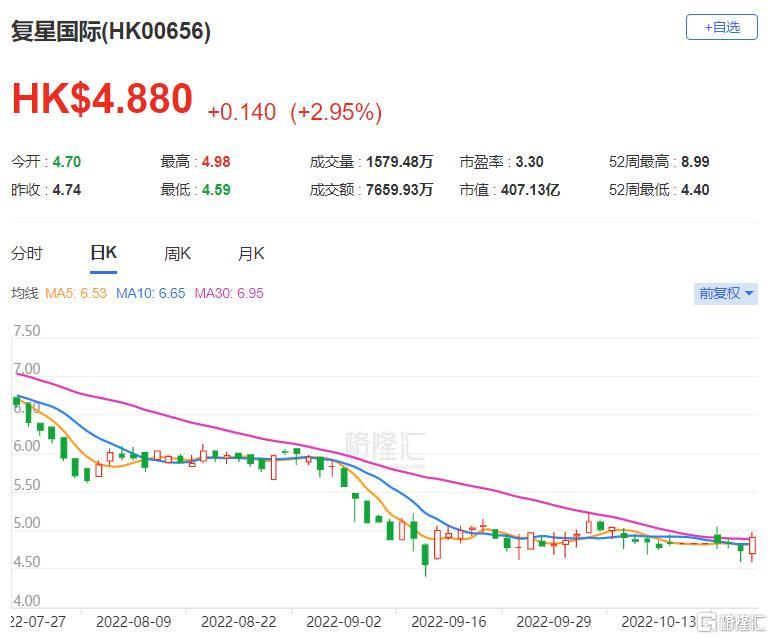Click the MA5: 6.53 legend
The image size is (772, 639).
[76, 293]
